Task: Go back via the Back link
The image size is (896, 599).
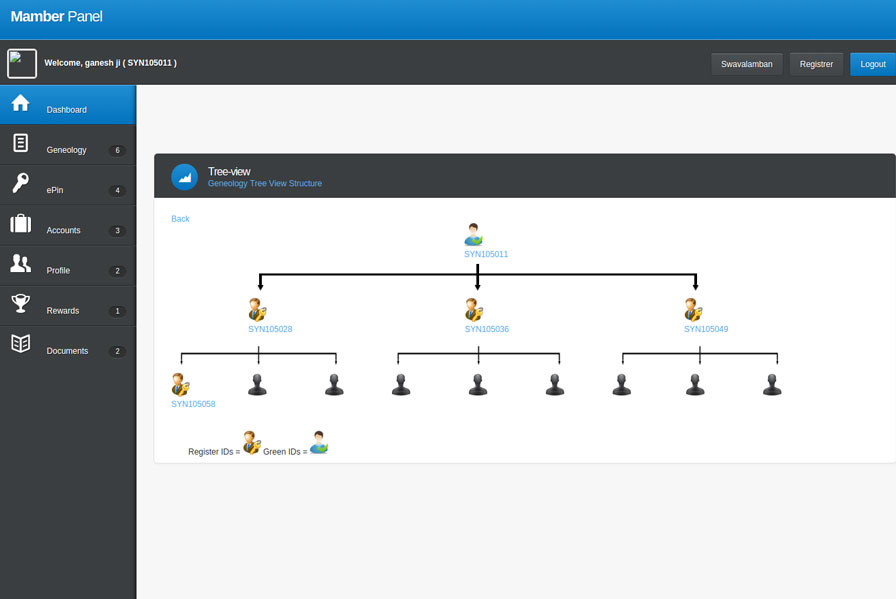Action: pos(180,219)
